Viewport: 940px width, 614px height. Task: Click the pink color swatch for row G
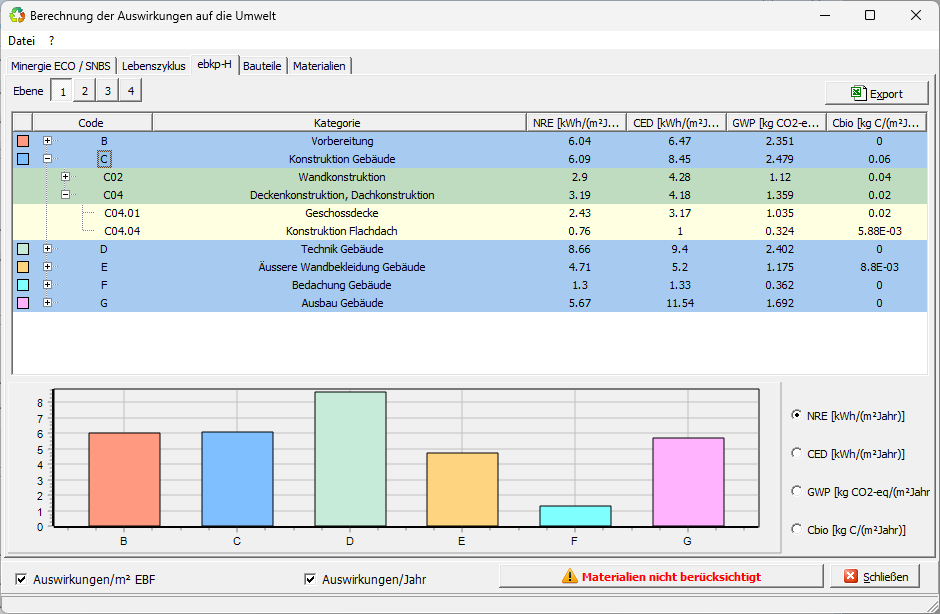(23, 303)
